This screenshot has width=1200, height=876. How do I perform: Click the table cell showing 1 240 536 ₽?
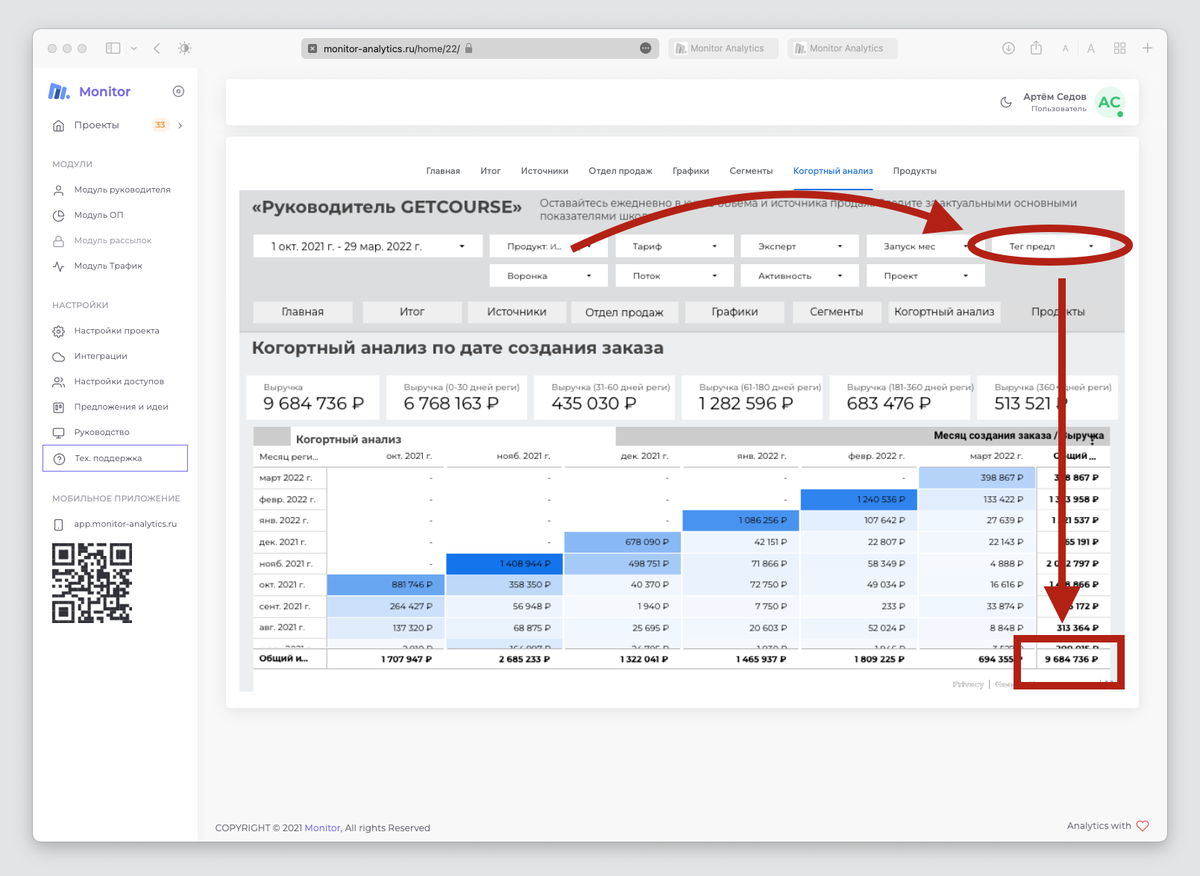tap(860, 500)
